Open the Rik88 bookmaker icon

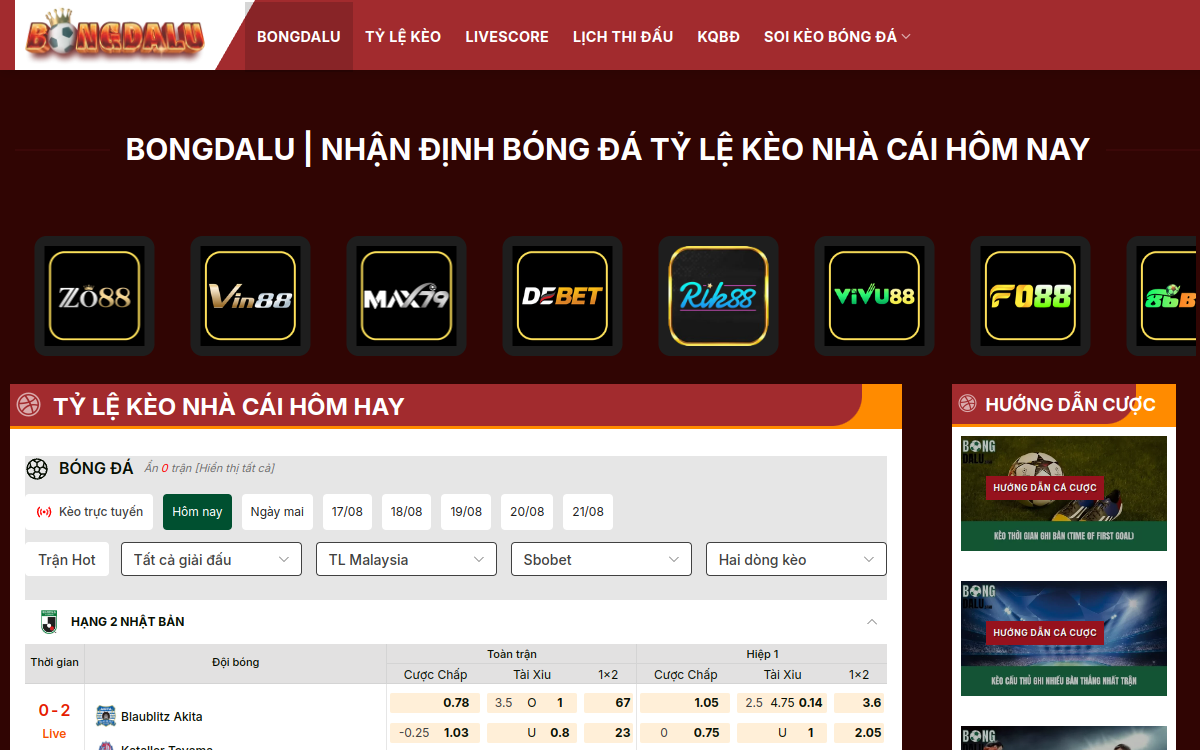[x=719, y=296]
